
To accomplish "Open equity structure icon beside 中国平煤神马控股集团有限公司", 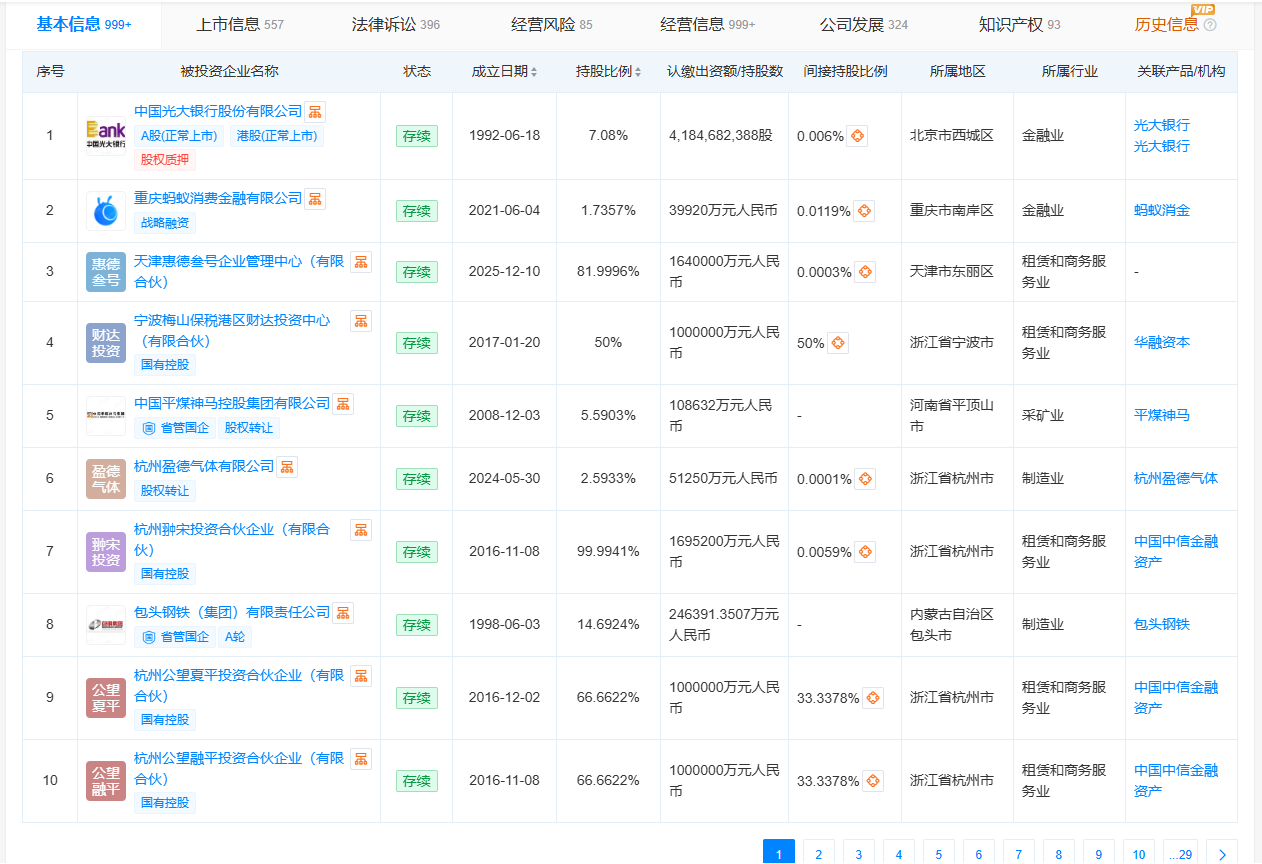I will tap(343, 404).
